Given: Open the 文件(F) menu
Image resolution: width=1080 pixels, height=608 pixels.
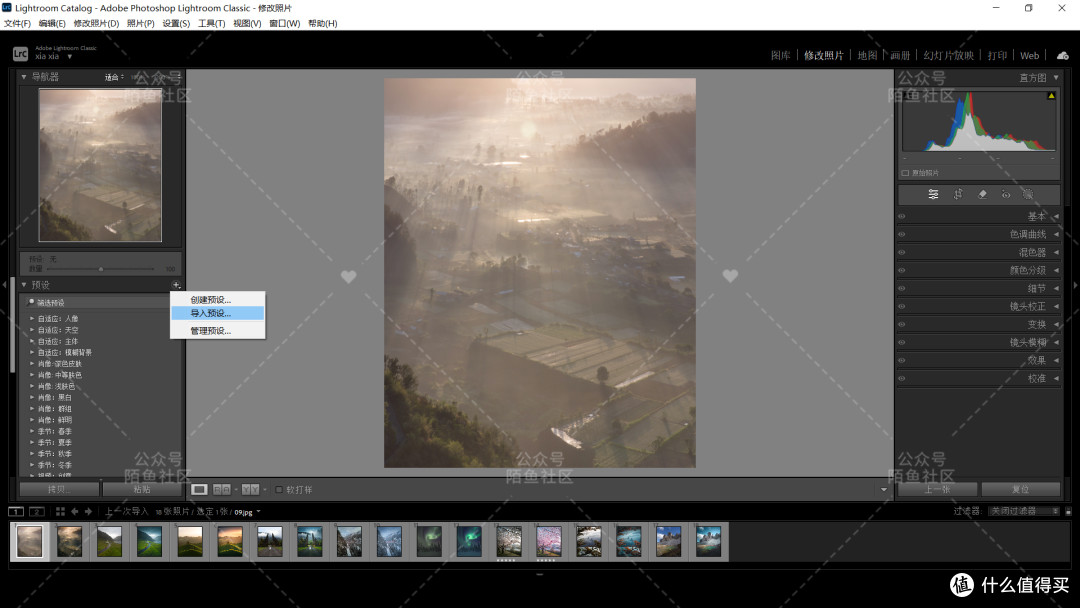Looking at the screenshot, I should pos(17,23).
